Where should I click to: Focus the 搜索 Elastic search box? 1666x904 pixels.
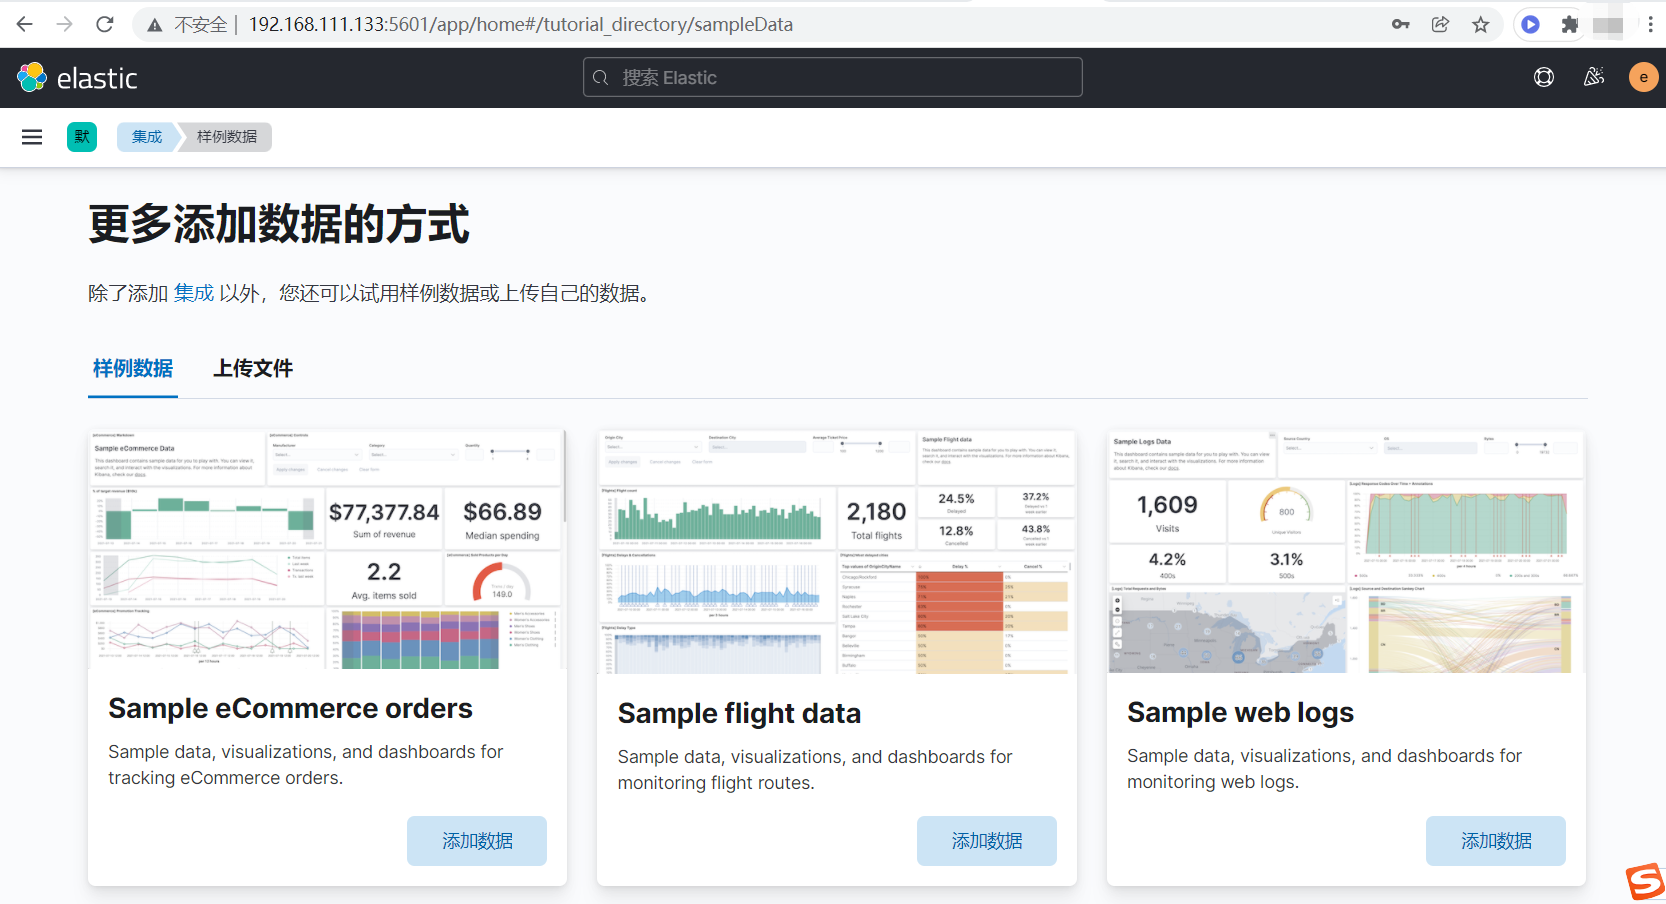tap(832, 77)
